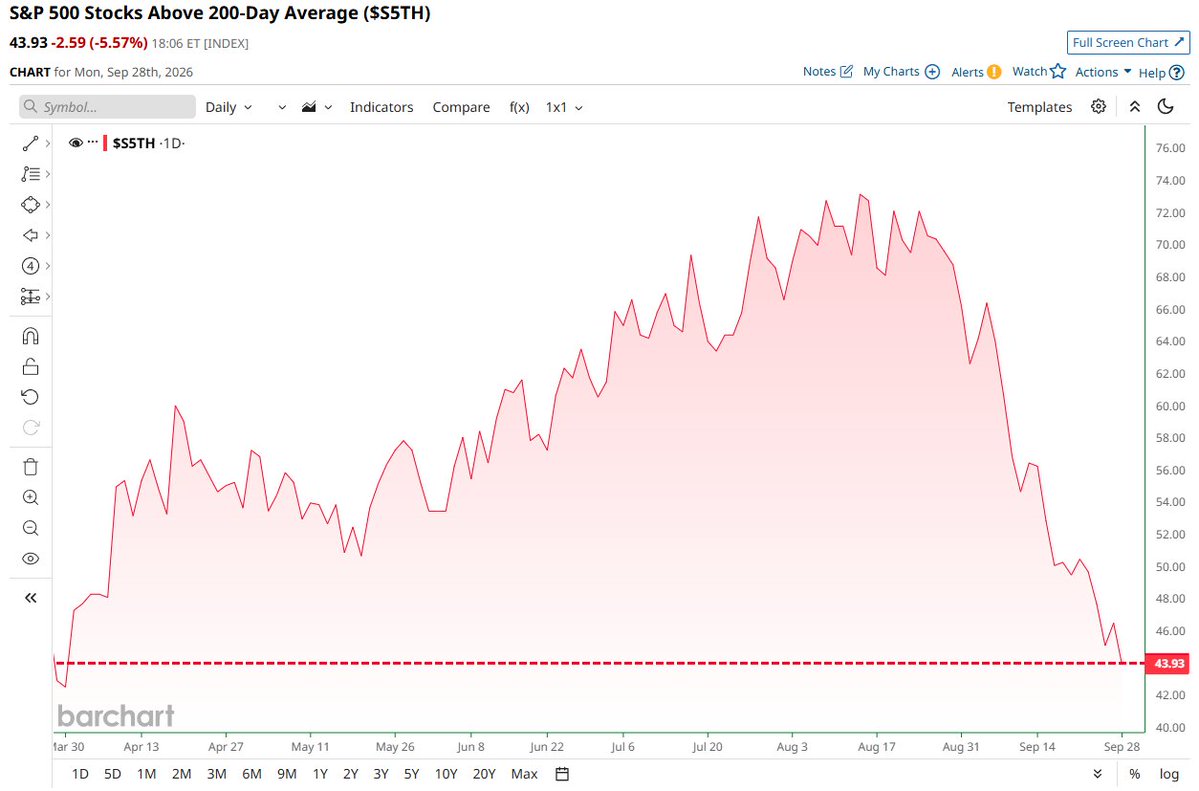
Task: Select the 2M time range
Action: 181,773
